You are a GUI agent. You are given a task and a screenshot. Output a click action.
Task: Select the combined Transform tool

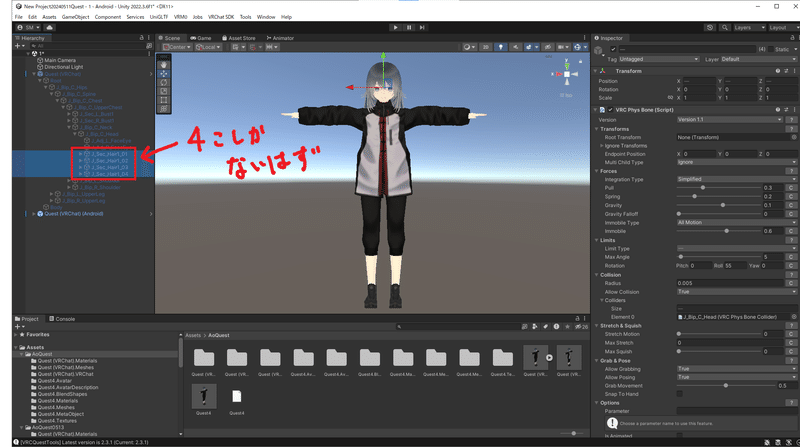pos(164,109)
